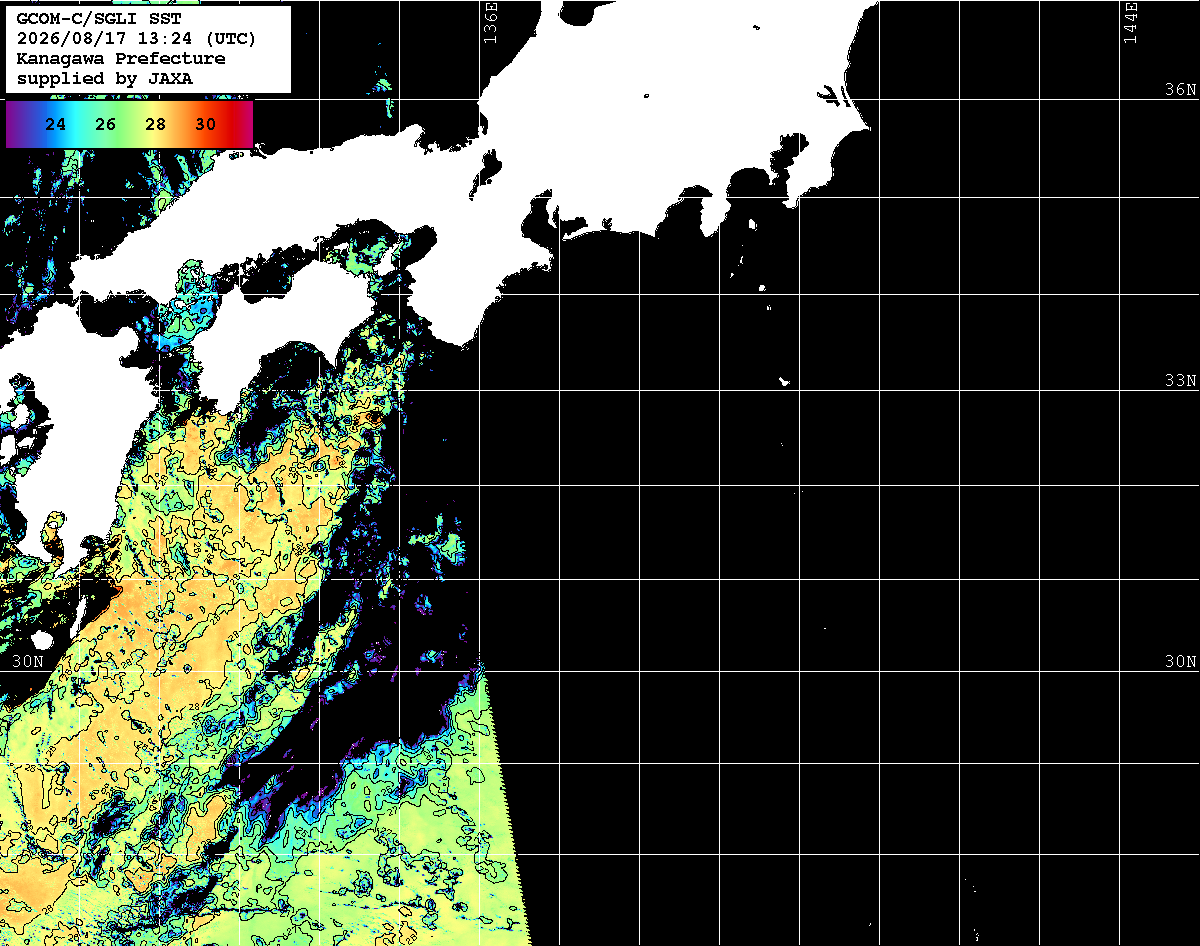Pick the 24 value on the color scale
This screenshot has width=1200, height=946.
[56, 125]
